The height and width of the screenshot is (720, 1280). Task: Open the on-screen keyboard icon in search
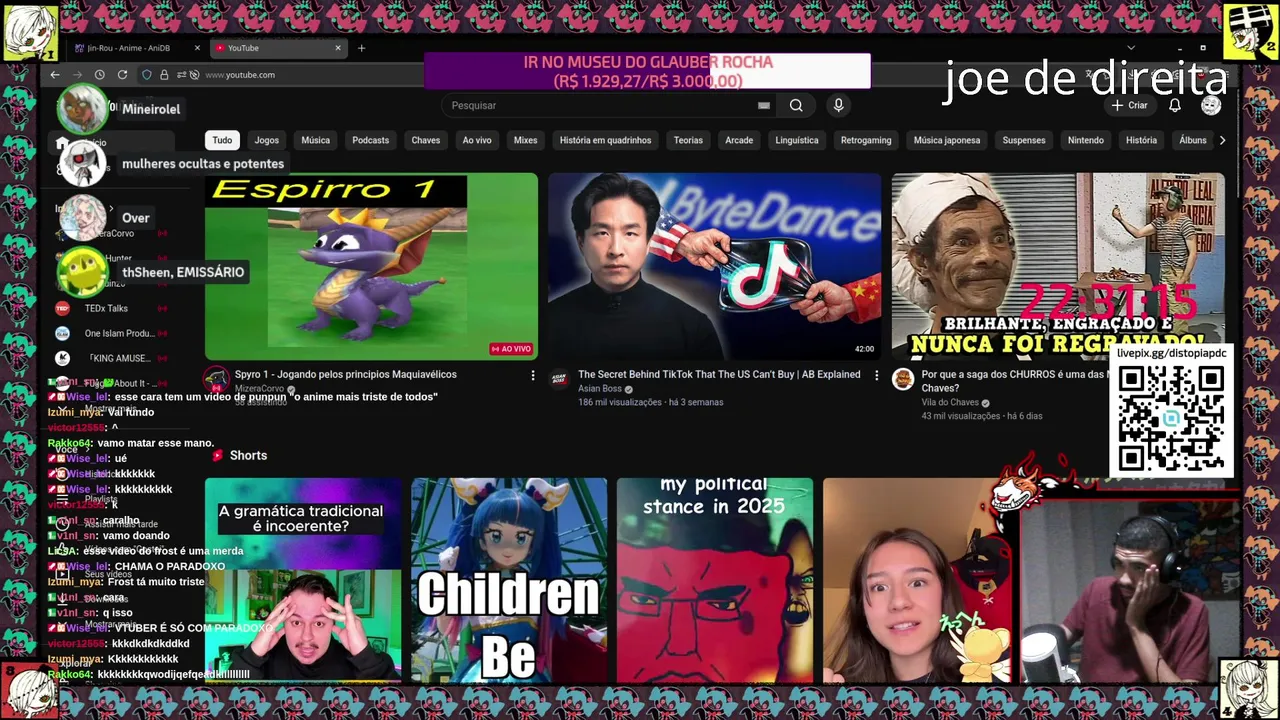(x=764, y=105)
